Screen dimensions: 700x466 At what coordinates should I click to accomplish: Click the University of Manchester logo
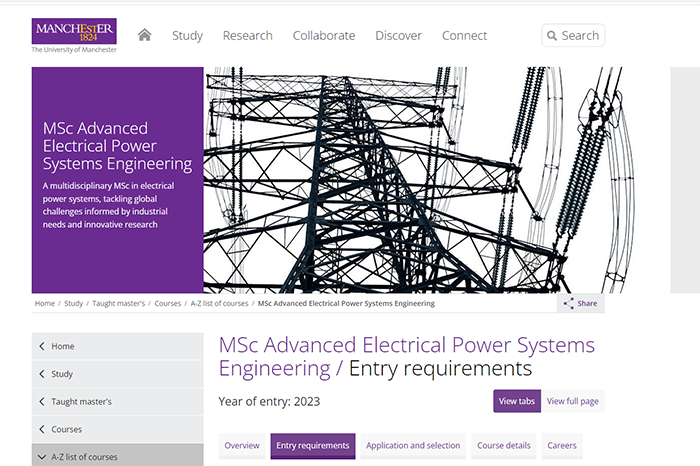(x=74, y=36)
